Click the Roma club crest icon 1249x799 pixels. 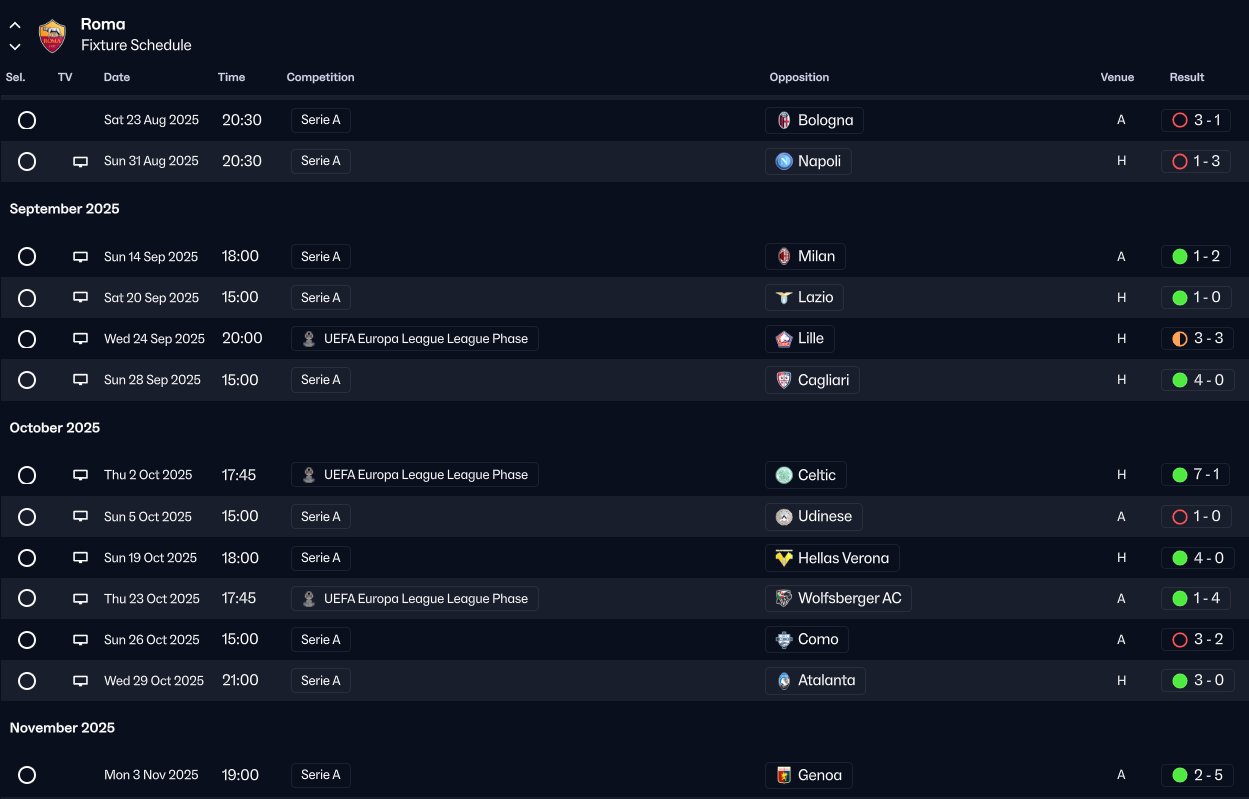[x=52, y=36]
